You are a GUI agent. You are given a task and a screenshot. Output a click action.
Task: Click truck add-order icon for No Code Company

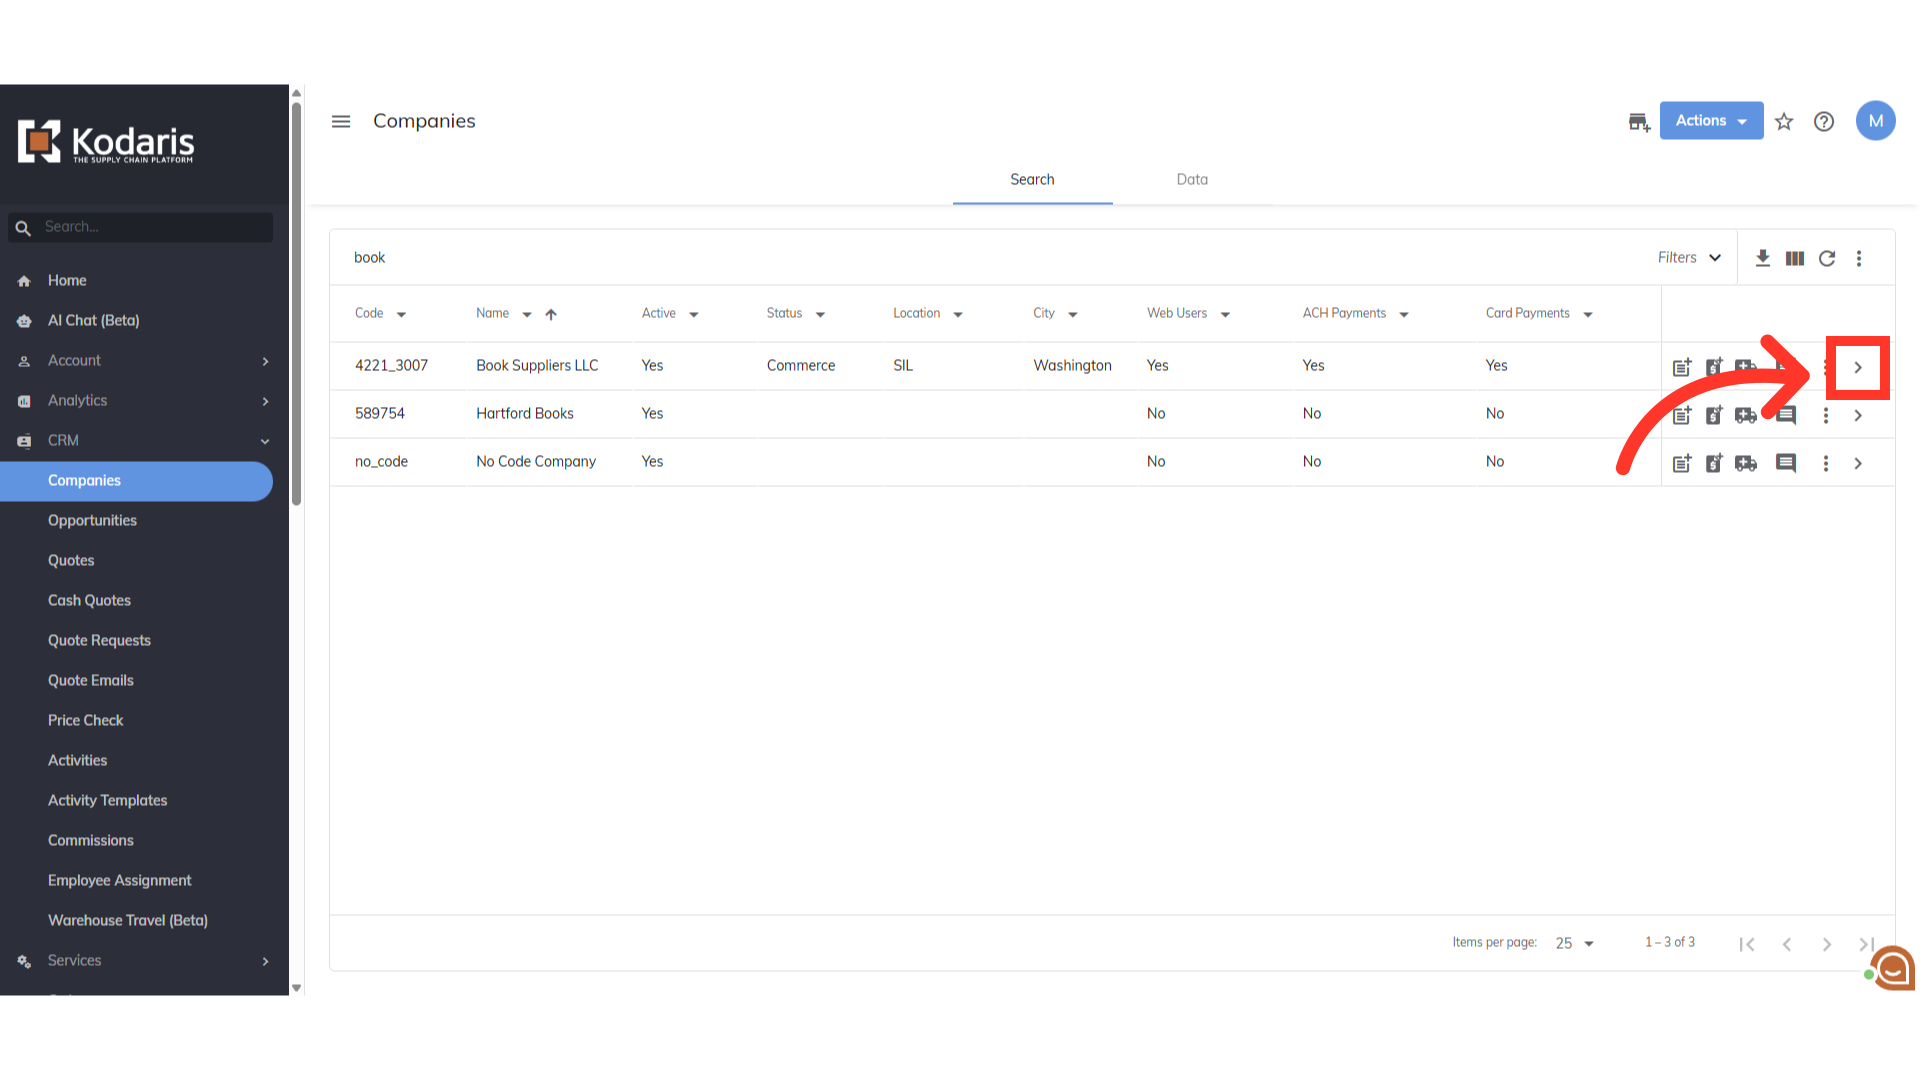(x=1746, y=463)
